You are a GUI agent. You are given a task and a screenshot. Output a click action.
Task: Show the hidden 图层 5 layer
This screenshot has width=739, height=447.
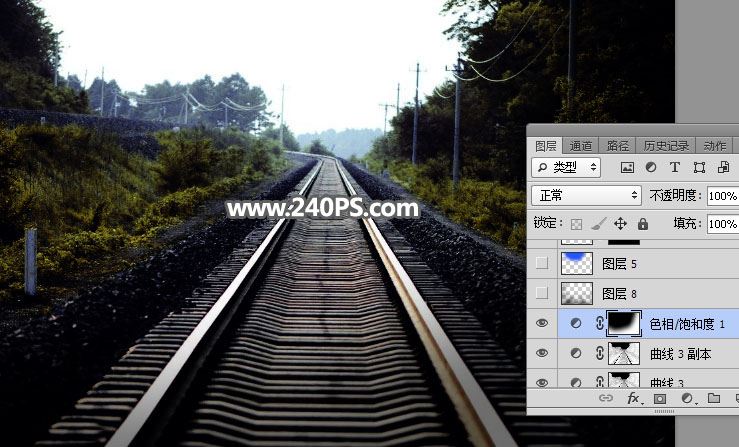(x=542, y=263)
